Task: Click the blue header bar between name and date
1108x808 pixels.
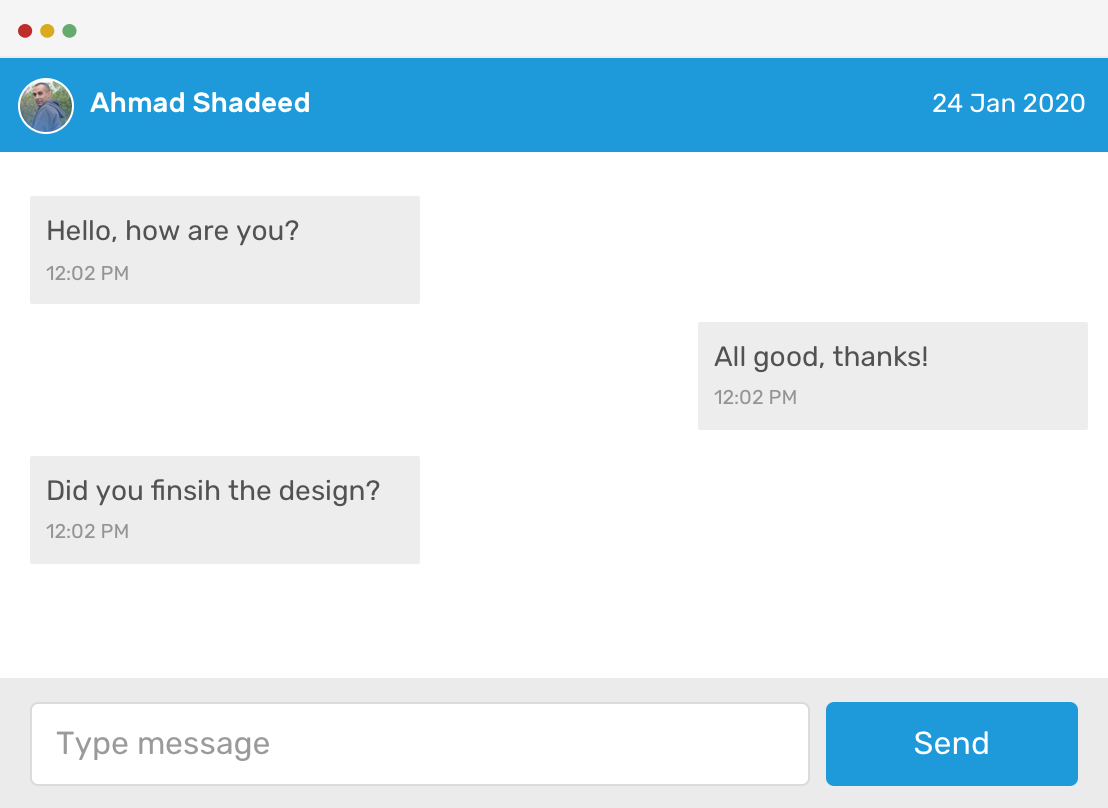Action: [x=620, y=105]
